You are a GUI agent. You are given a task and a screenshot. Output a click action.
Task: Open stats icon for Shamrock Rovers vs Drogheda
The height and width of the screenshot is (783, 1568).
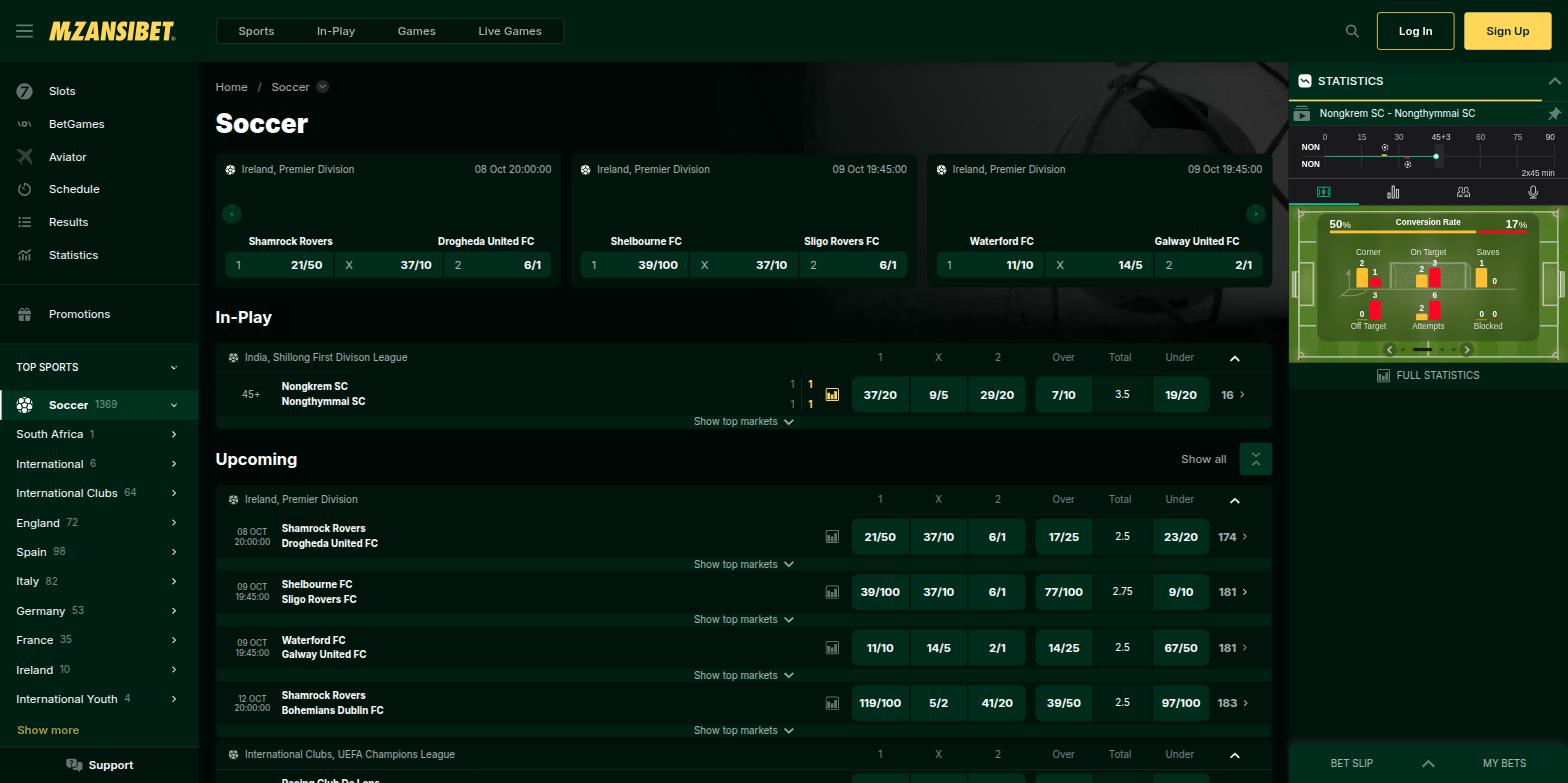832,537
